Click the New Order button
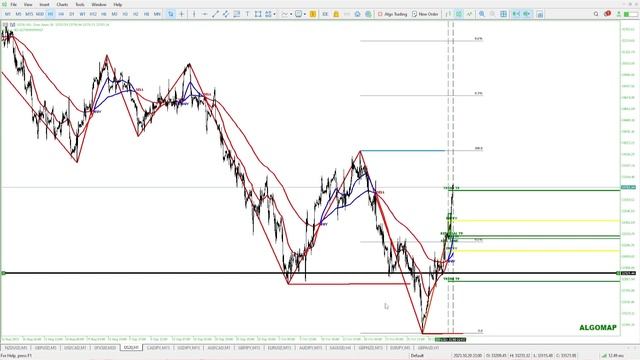640x360 pixels. (425, 14)
